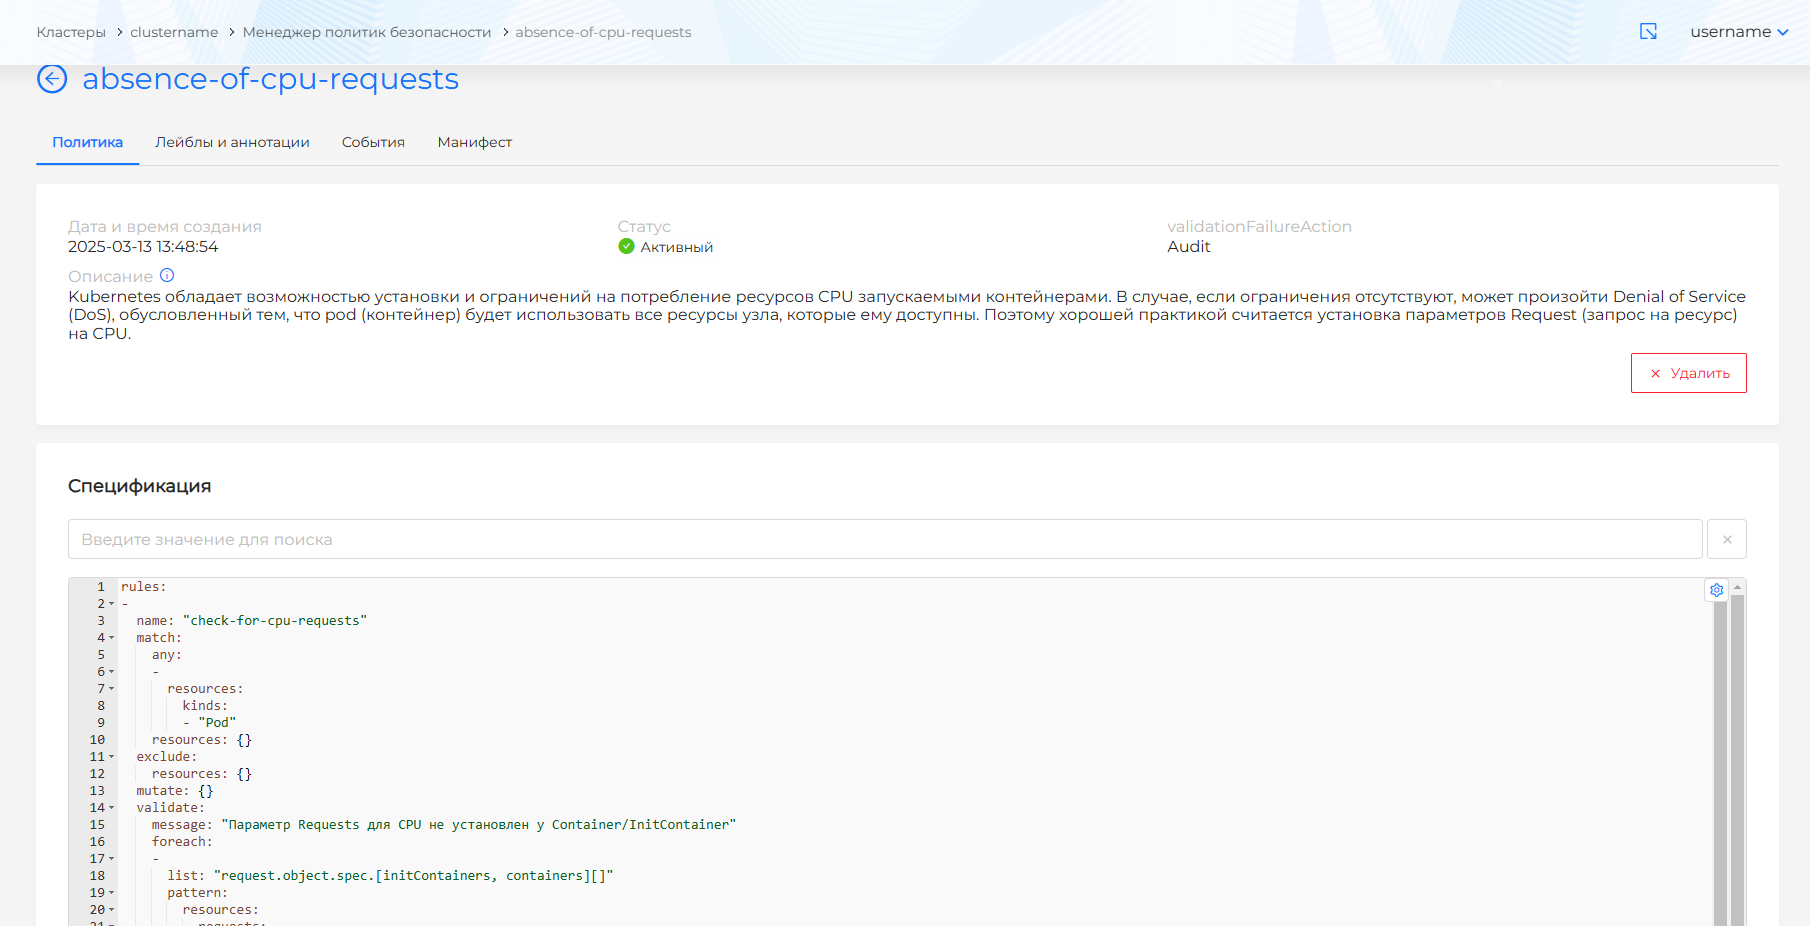This screenshot has width=1810, height=926.
Task: Open the username account dropdown
Action: (x=1738, y=32)
